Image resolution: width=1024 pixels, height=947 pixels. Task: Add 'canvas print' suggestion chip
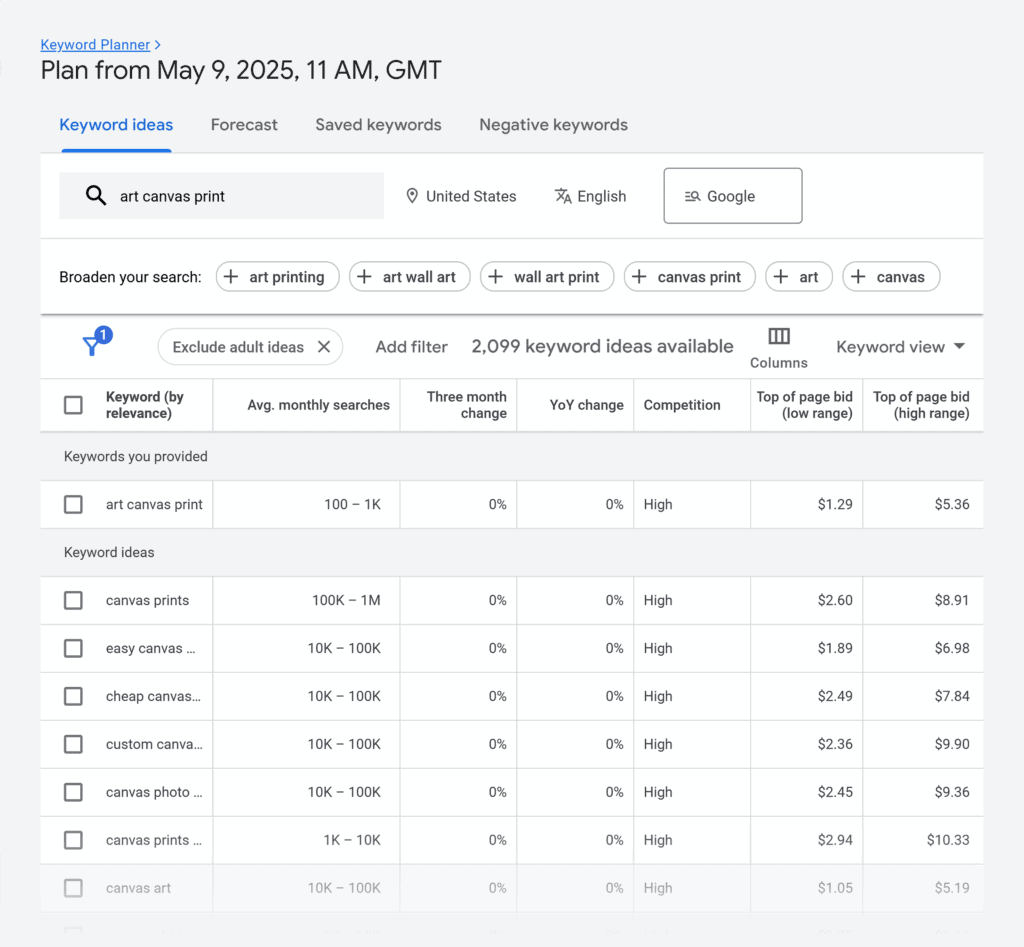coord(689,277)
